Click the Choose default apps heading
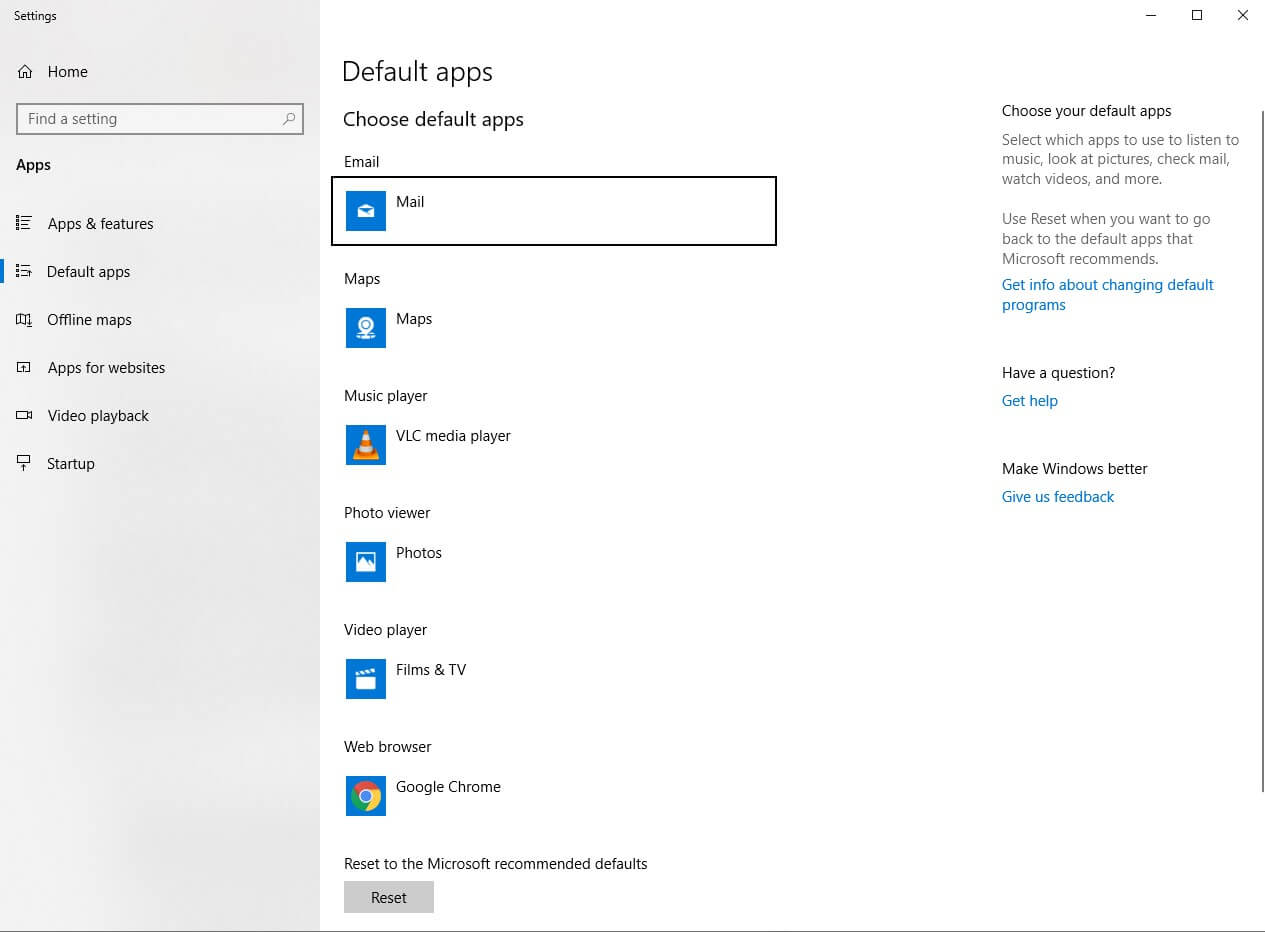This screenshot has width=1265, height=932. (x=433, y=119)
